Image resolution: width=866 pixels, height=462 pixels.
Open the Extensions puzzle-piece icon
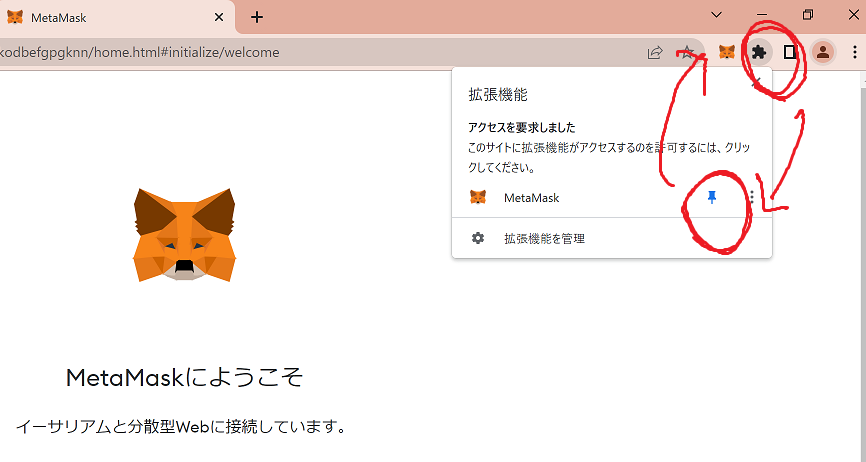click(x=759, y=52)
